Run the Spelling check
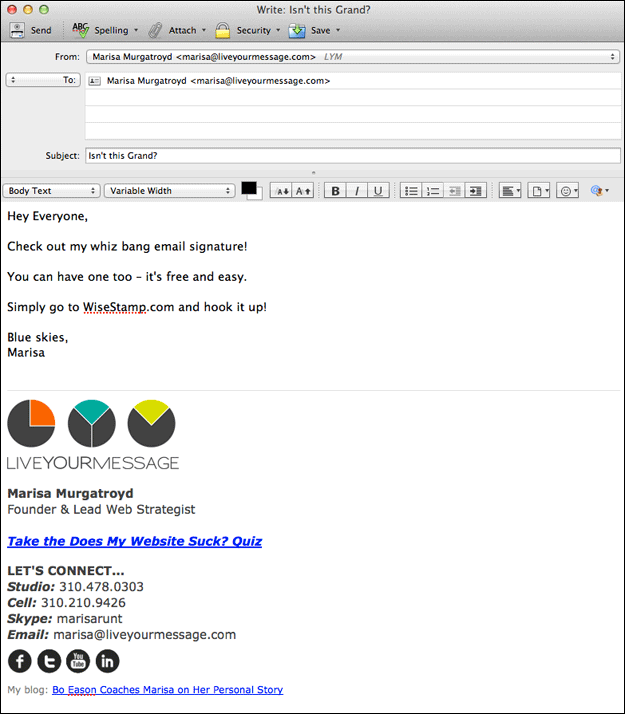 100,31
